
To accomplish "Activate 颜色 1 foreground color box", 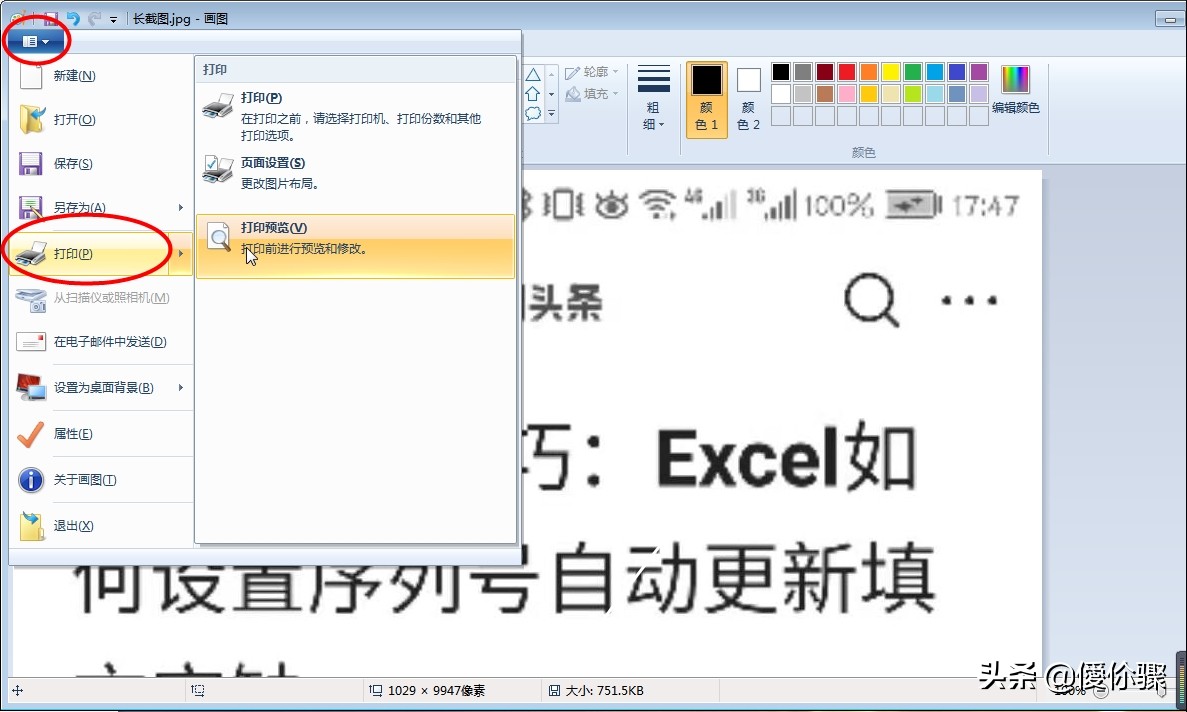I will click(x=706, y=100).
